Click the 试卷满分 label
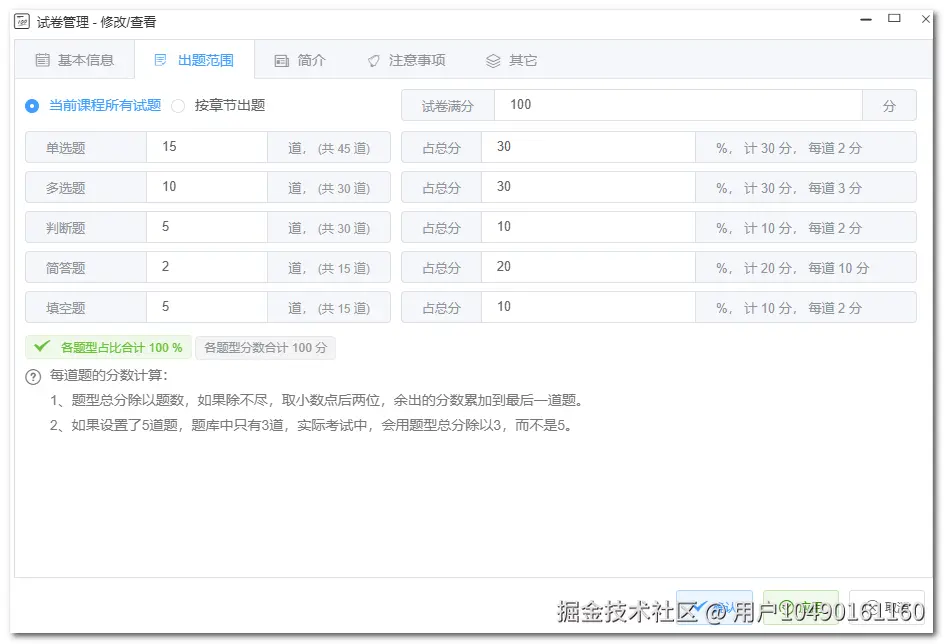Viewport: 944px width, 644px height. [447, 106]
